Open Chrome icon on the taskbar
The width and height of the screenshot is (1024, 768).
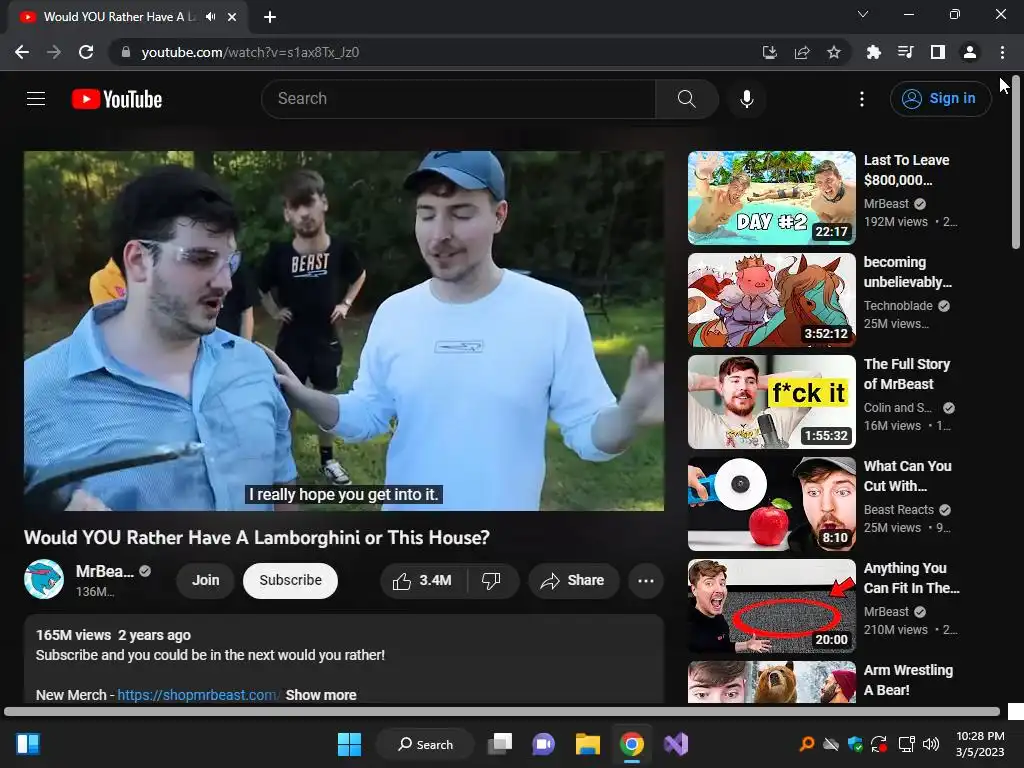[x=632, y=744]
